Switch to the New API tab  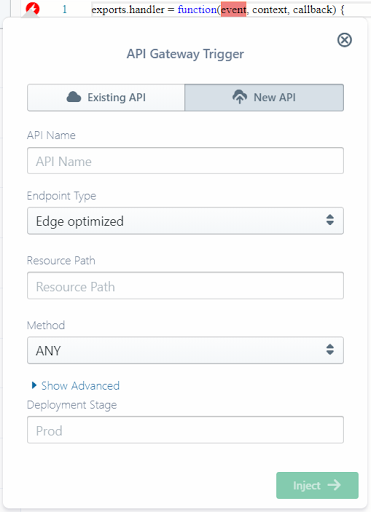(264, 97)
